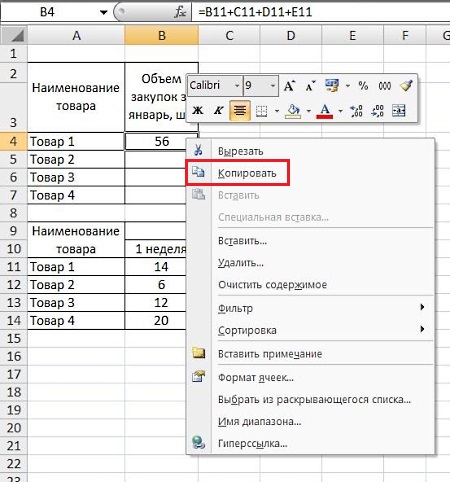Choose Вырезать in the context menu
This screenshot has height=482, width=450.
click(x=240, y=151)
